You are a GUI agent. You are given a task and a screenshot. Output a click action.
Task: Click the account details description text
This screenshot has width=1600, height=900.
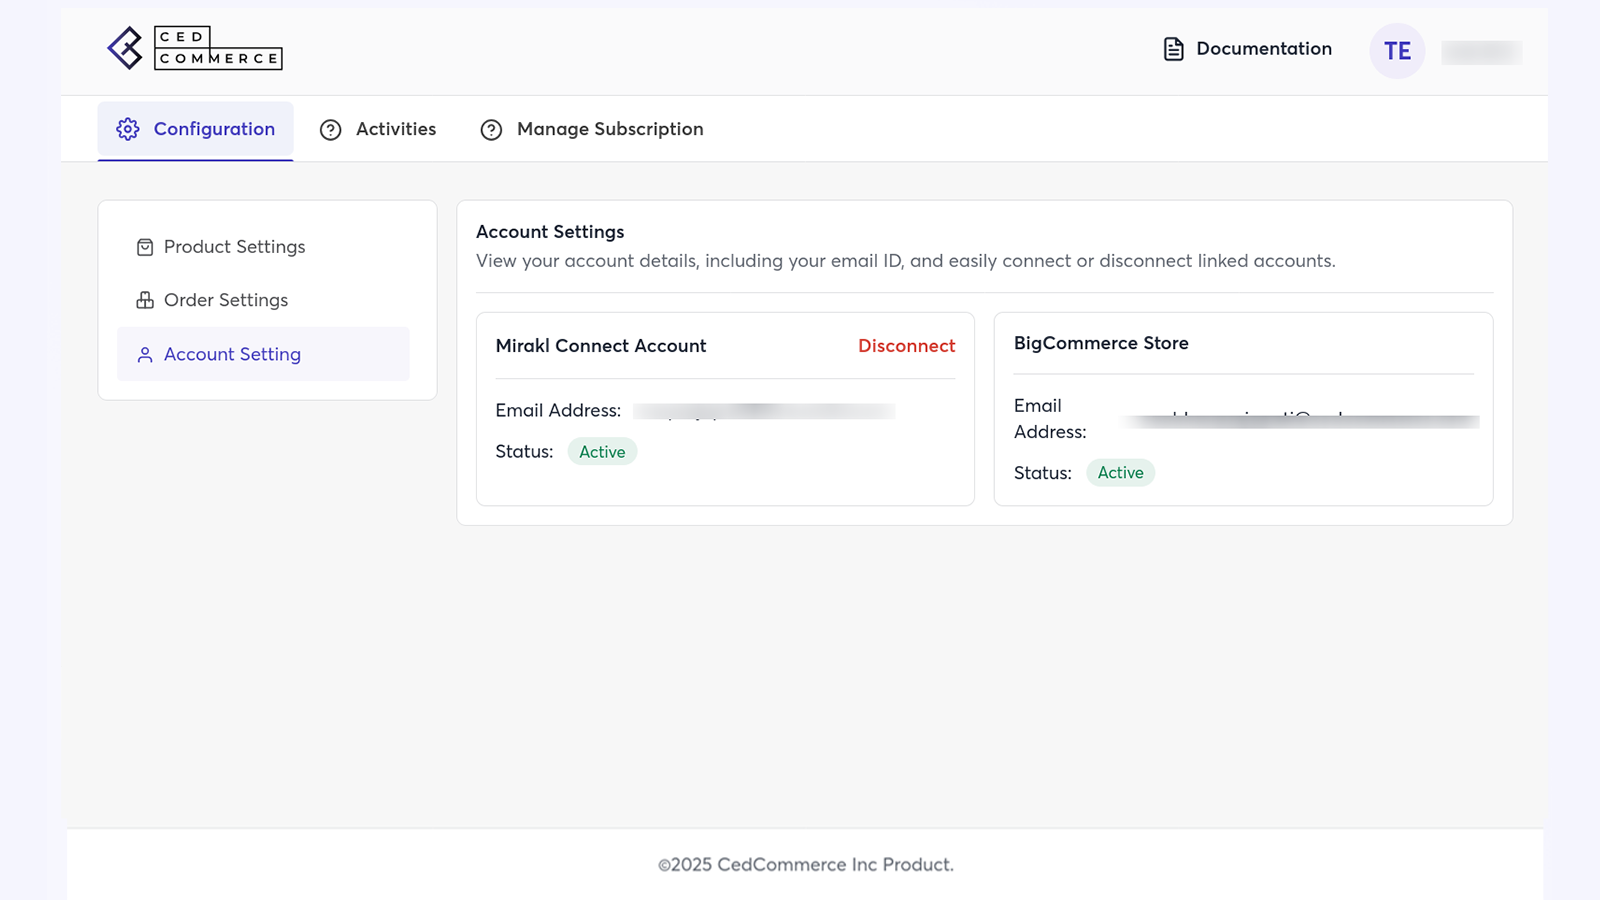point(905,261)
